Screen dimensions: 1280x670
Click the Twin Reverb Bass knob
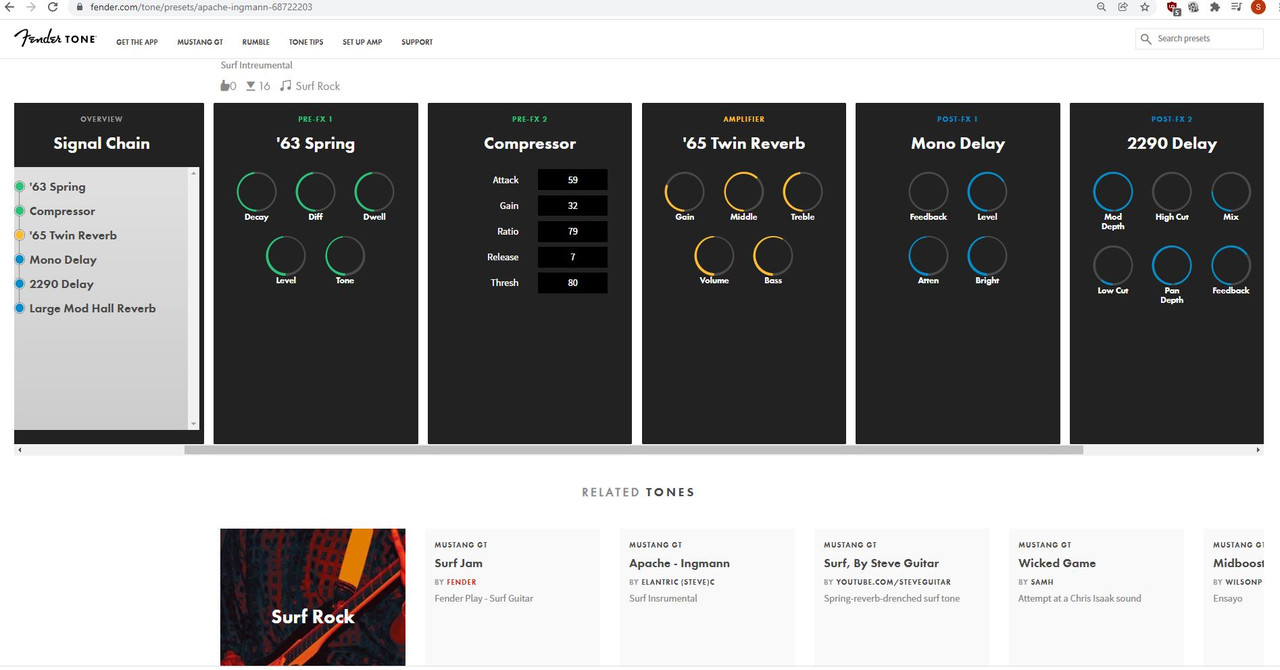[773, 255]
